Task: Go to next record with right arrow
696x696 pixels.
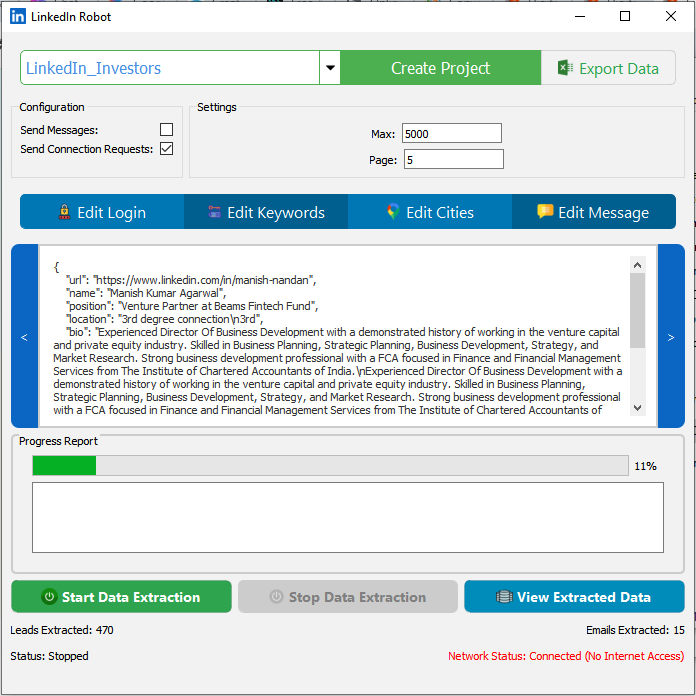Action: tap(671, 336)
